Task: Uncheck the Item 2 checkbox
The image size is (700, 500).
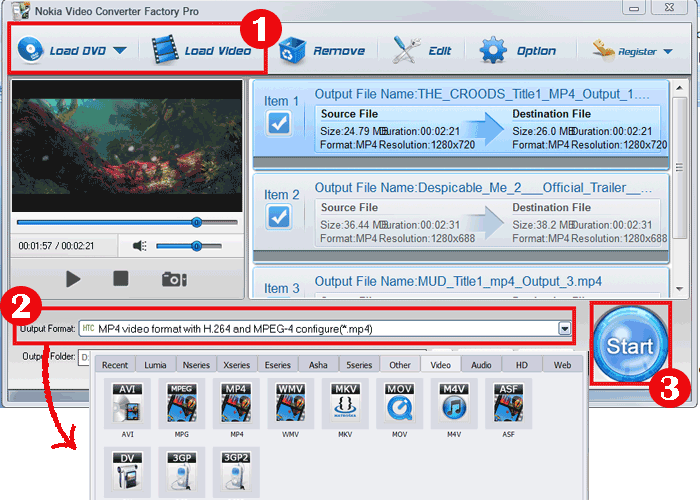Action: [279, 217]
